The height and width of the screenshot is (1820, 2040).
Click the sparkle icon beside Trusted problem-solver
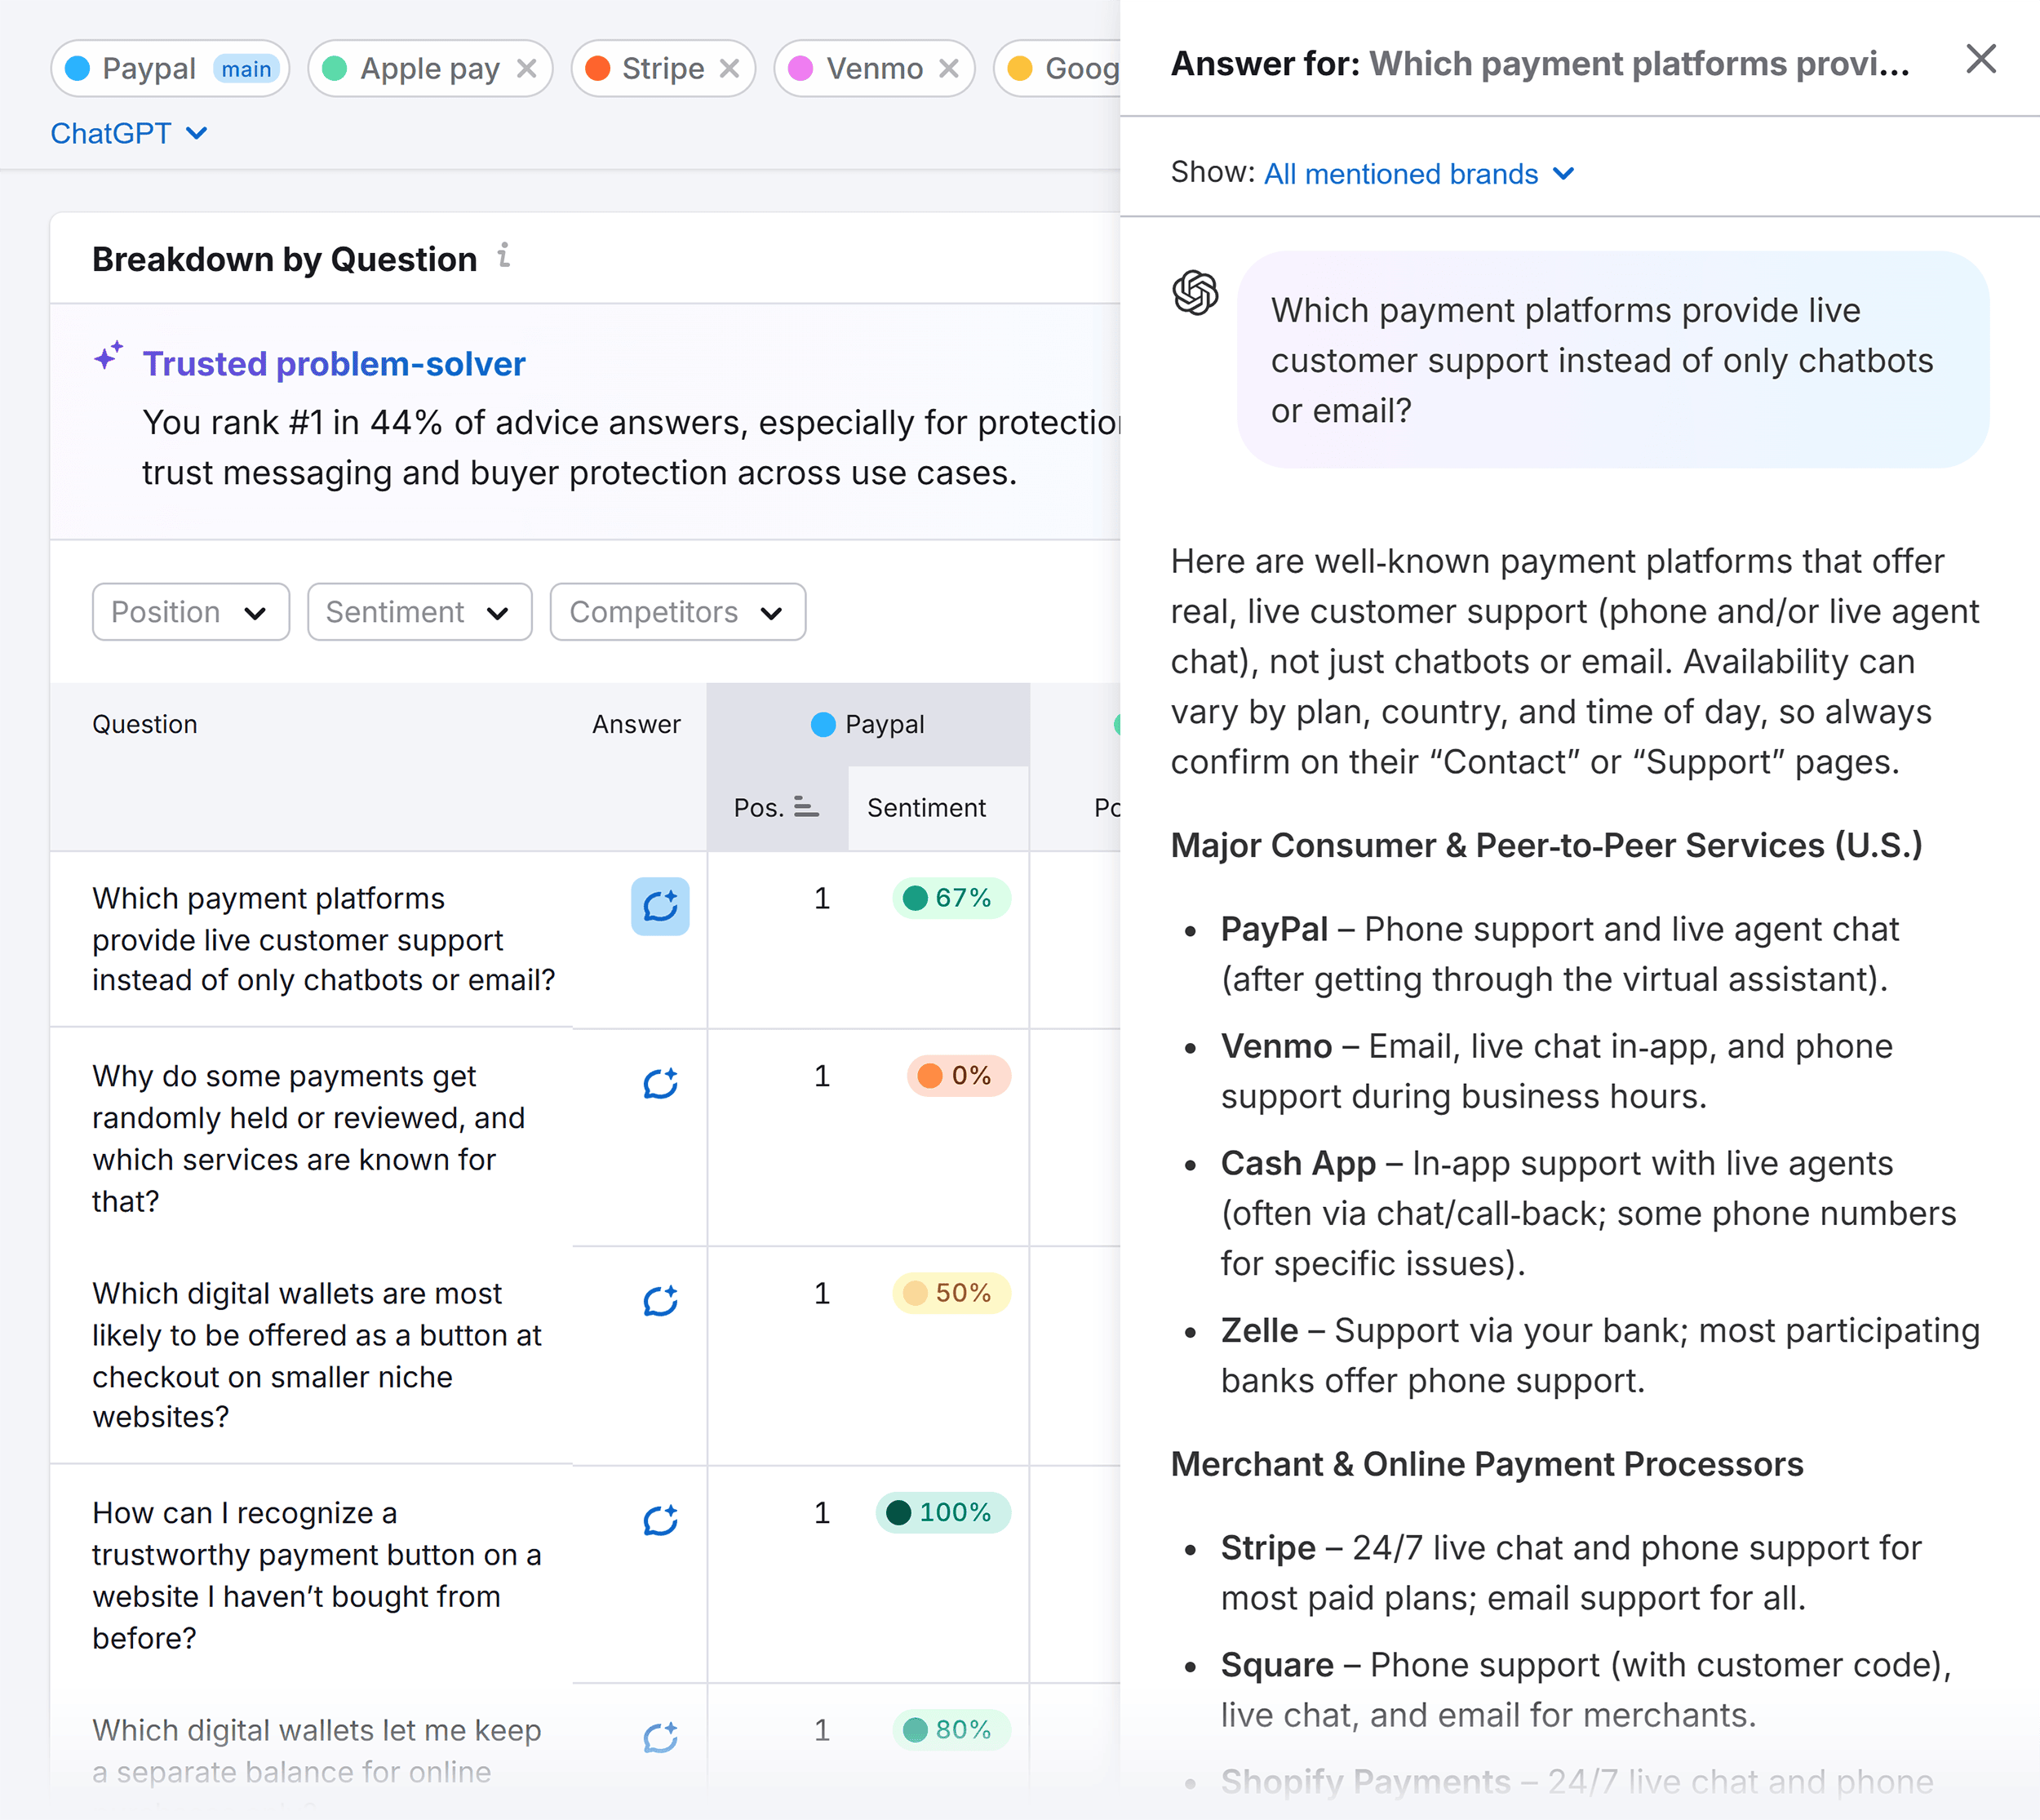coord(110,357)
